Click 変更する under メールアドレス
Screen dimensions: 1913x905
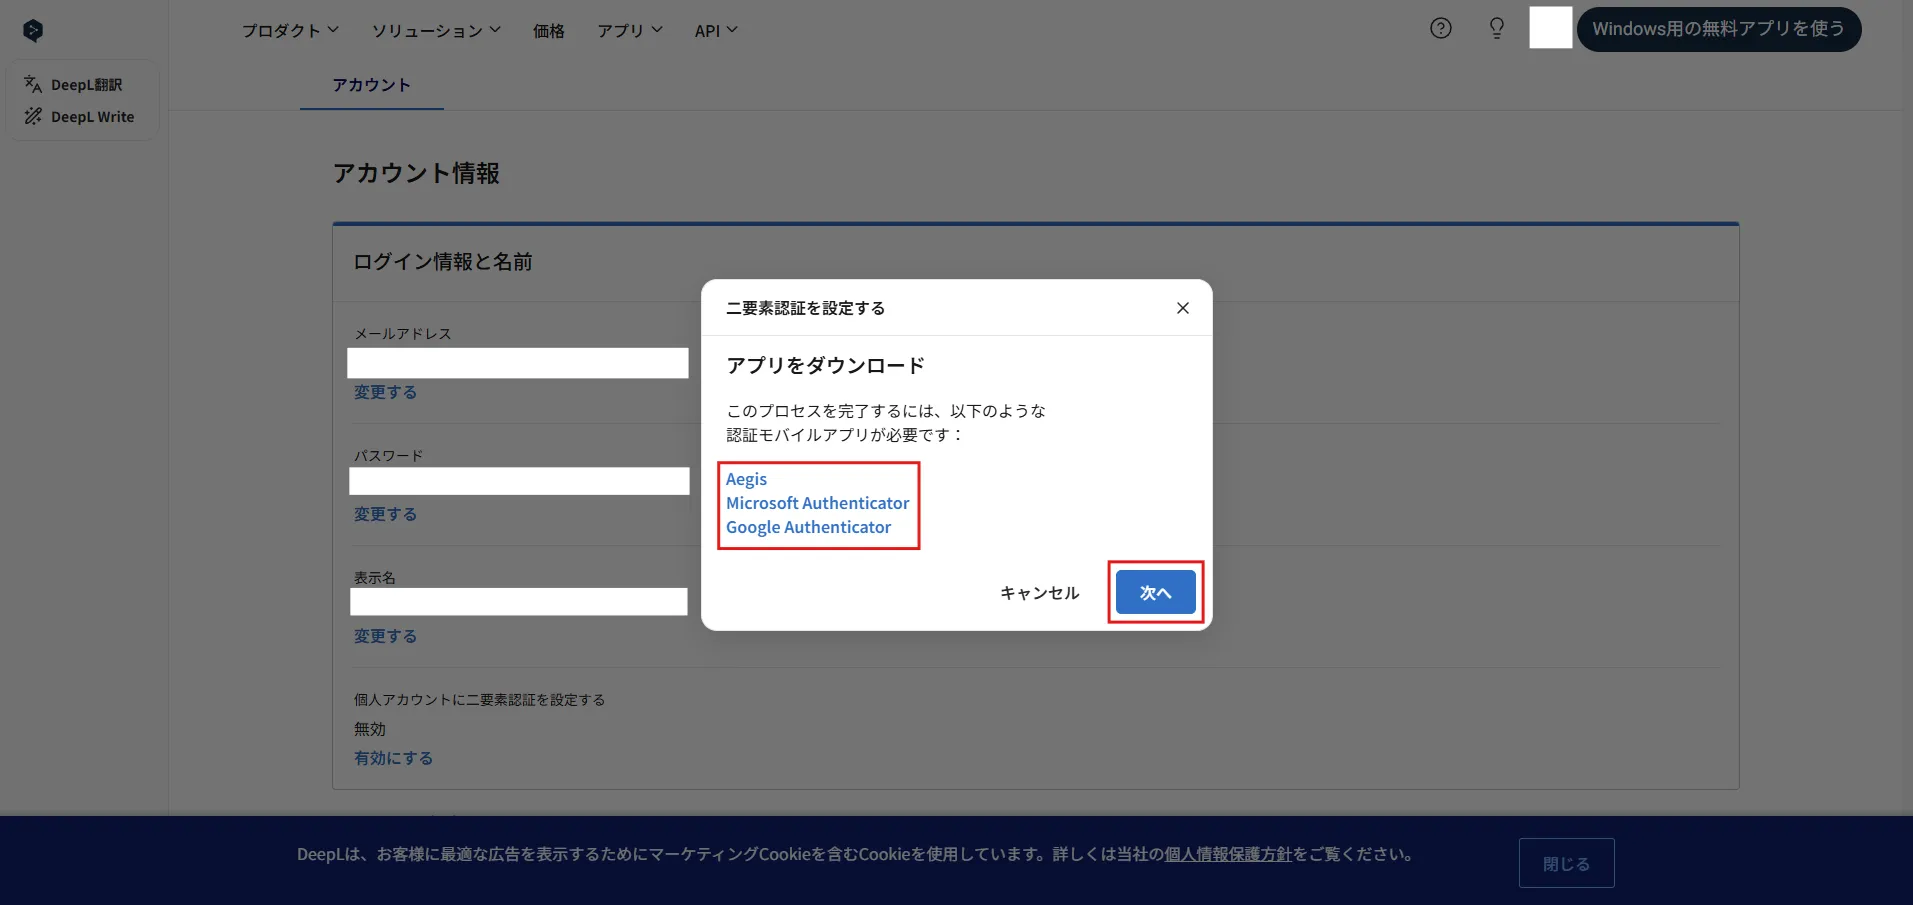pyautogui.click(x=385, y=392)
